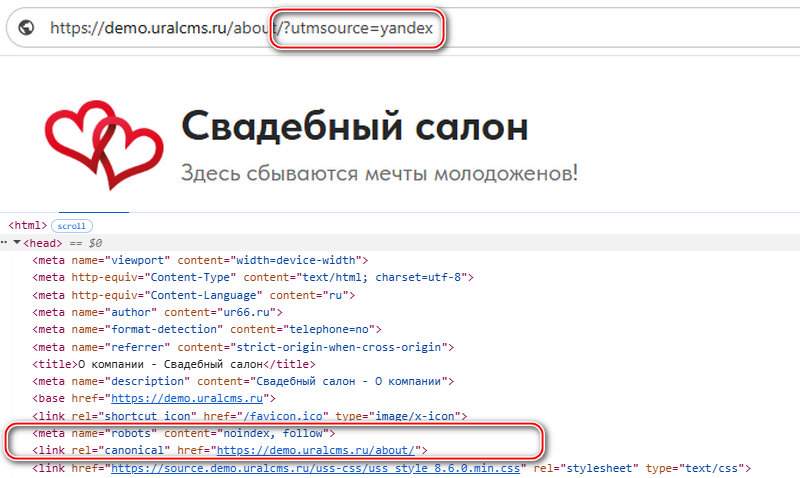Click the "text/html; charset=utf-8" value
The image size is (800, 478).
(x=382, y=278)
